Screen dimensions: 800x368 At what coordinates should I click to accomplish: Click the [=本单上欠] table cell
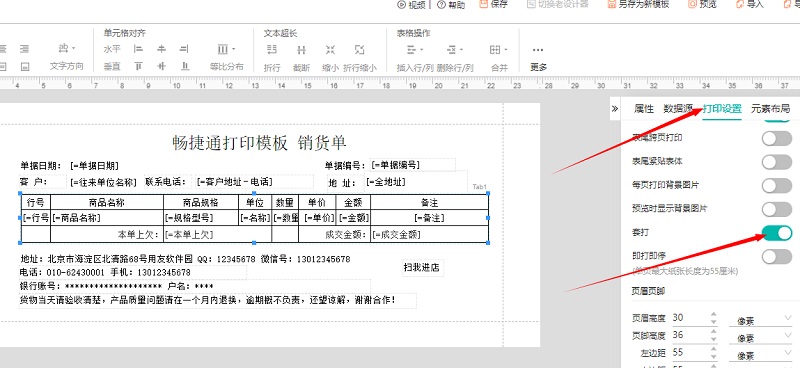[217, 234]
